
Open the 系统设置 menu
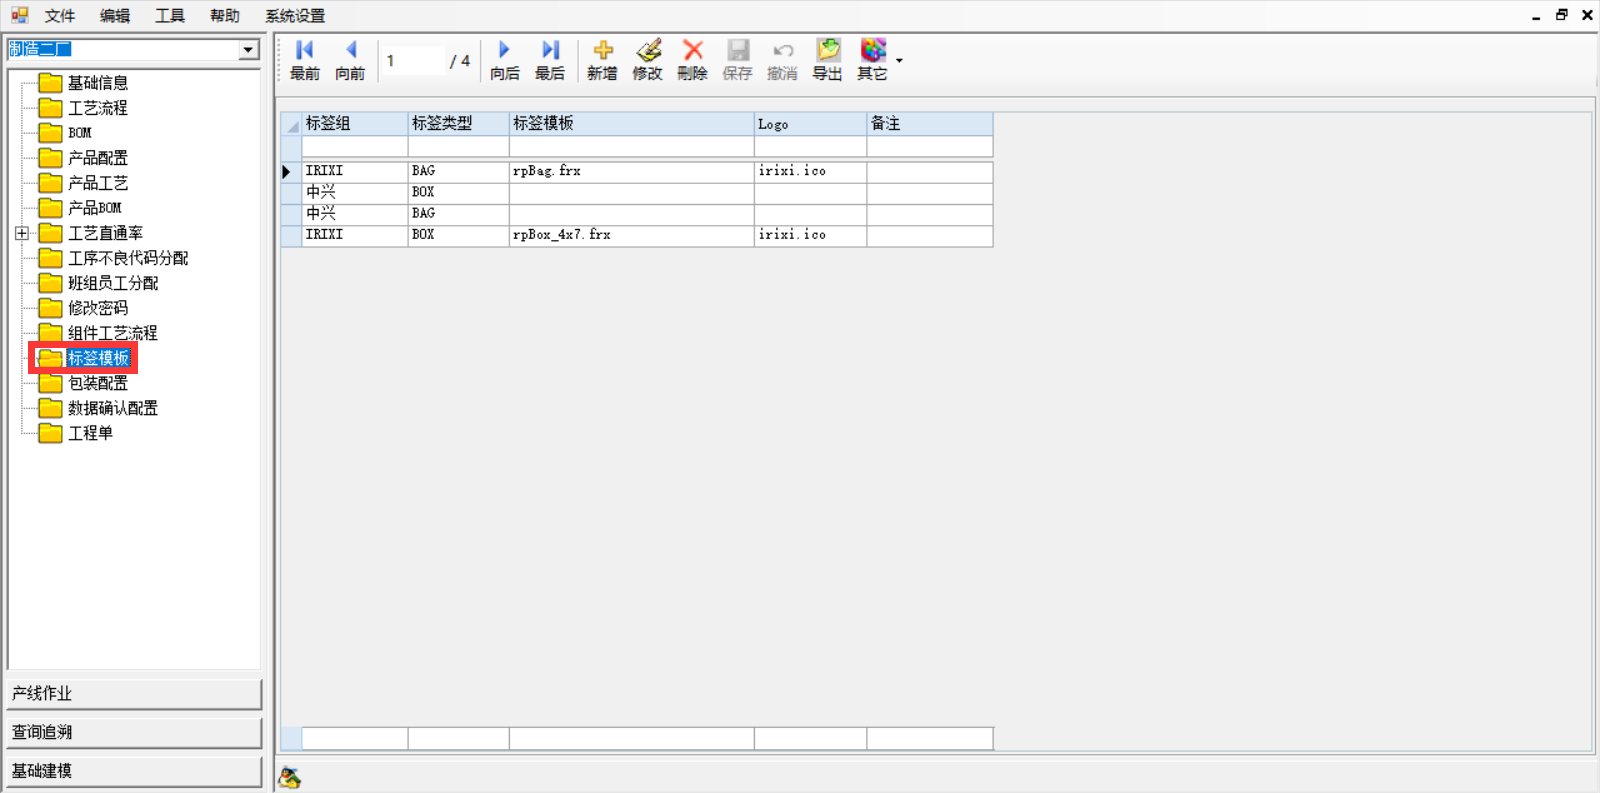tap(295, 16)
